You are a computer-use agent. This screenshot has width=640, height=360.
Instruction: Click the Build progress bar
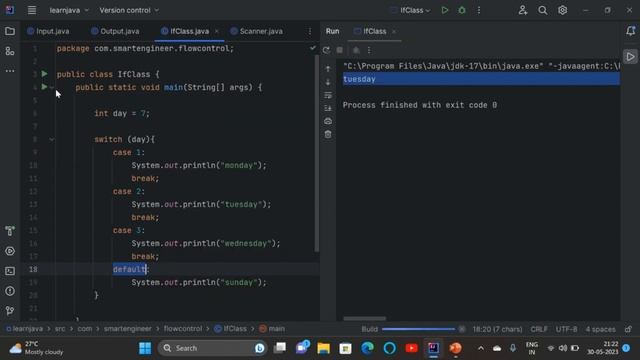[x=418, y=329]
